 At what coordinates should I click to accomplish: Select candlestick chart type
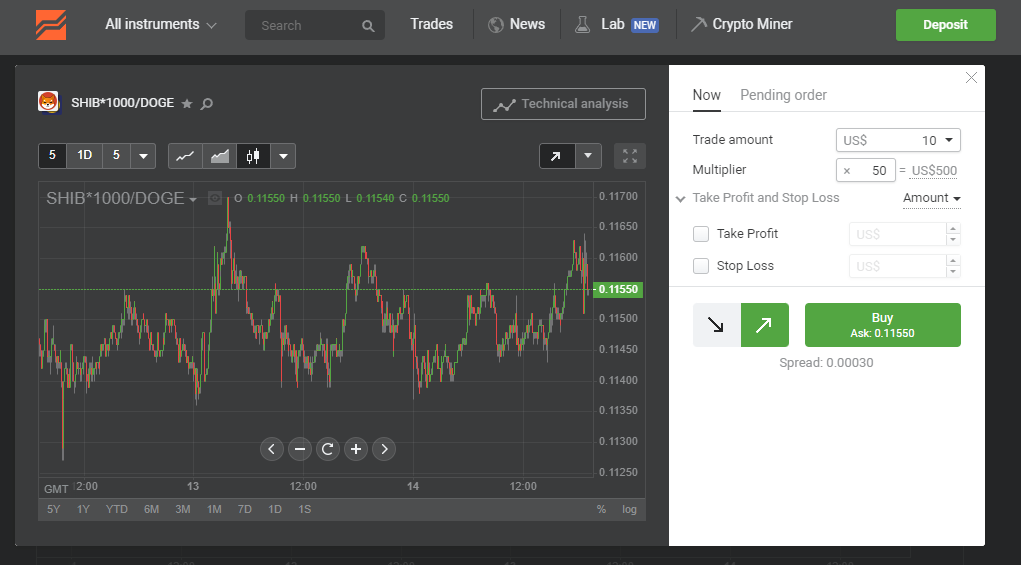[x=253, y=156]
